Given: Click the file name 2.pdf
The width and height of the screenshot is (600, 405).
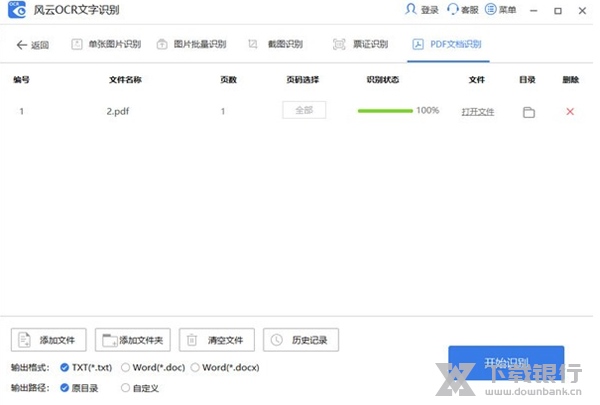Looking at the screenshot, I should [x=118, y=111].
